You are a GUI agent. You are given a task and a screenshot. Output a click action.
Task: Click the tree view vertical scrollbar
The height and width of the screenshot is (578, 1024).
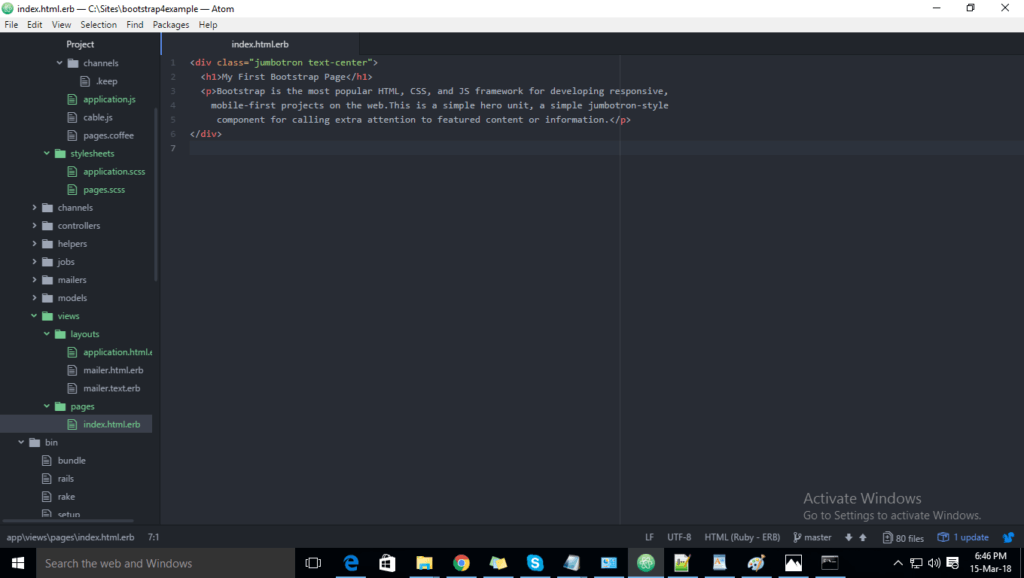click(x=156, y=194)
